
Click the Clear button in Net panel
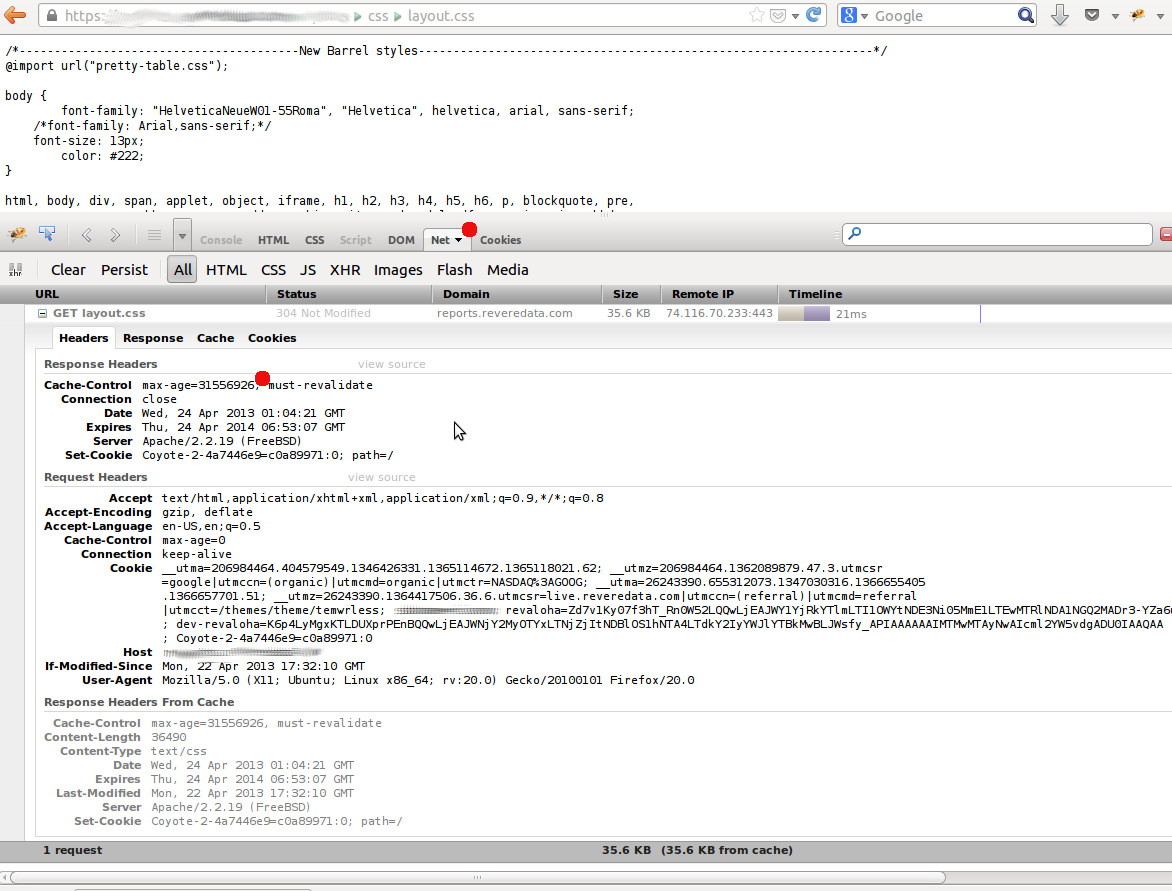pos(68,269)
